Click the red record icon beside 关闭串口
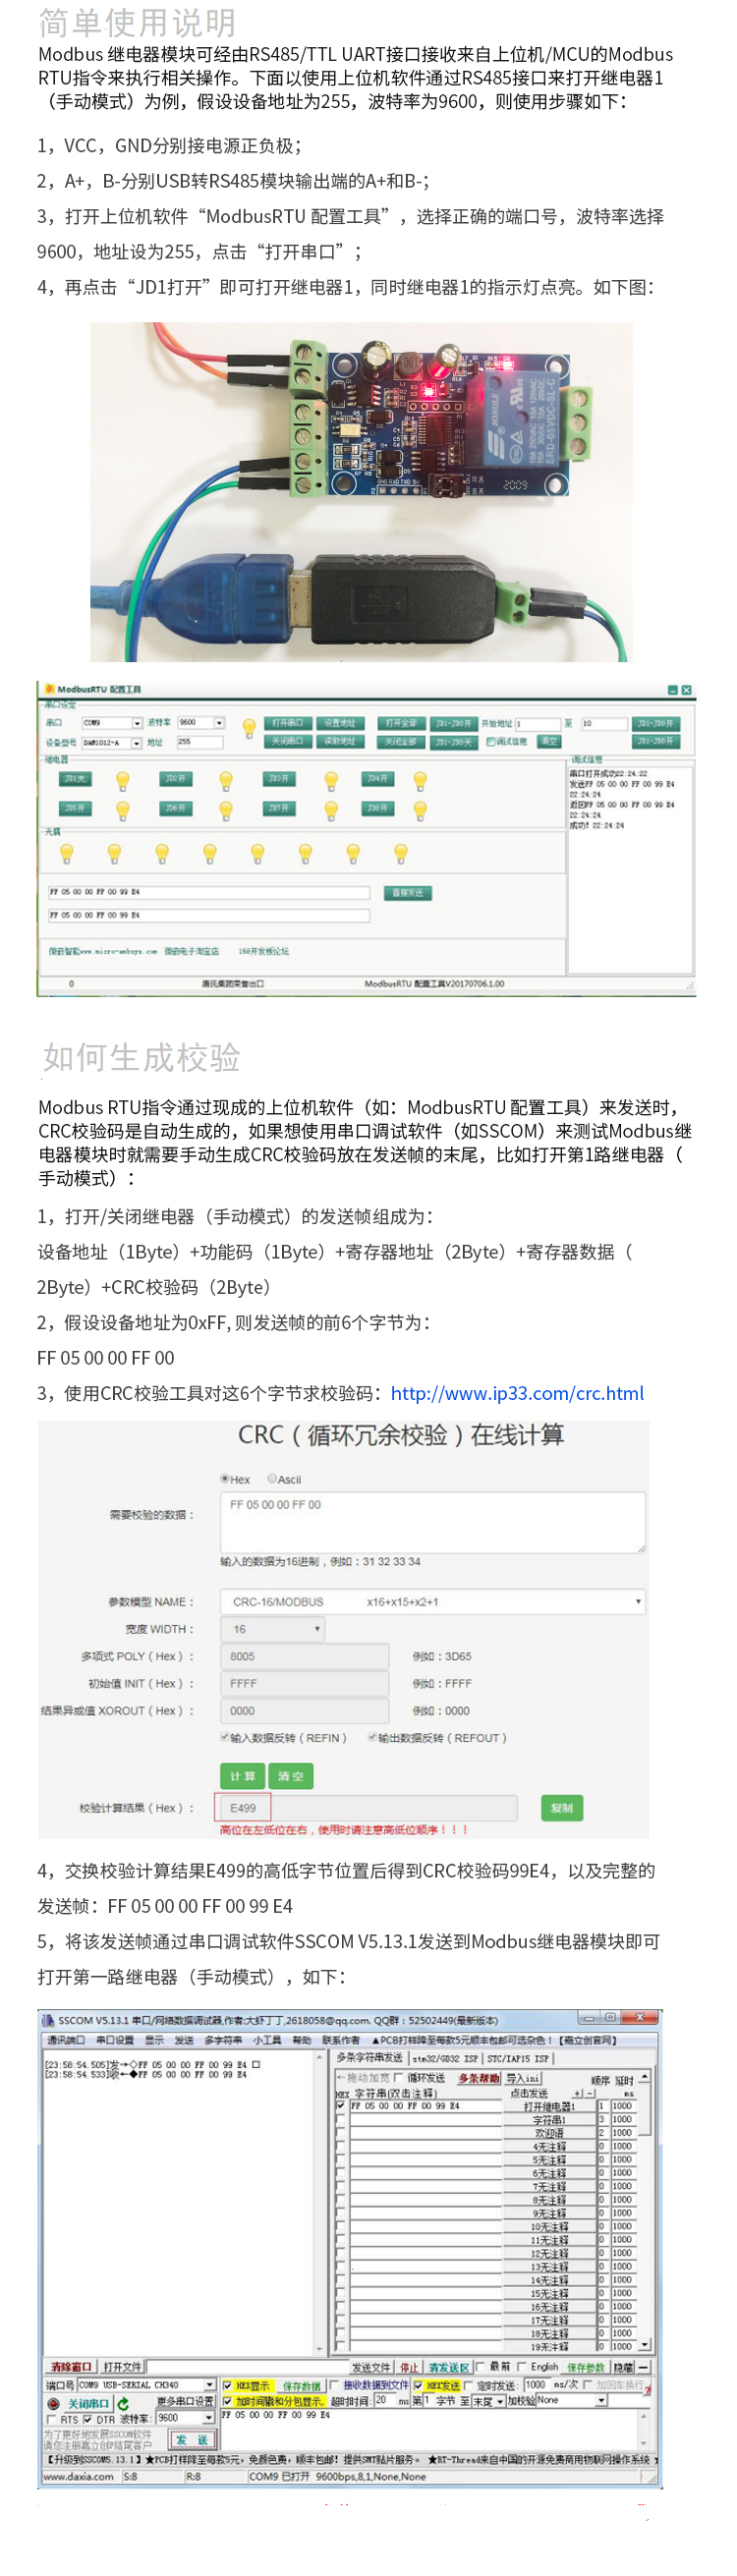Viewport: 737px width, 2576px height. coord(54,2403)
